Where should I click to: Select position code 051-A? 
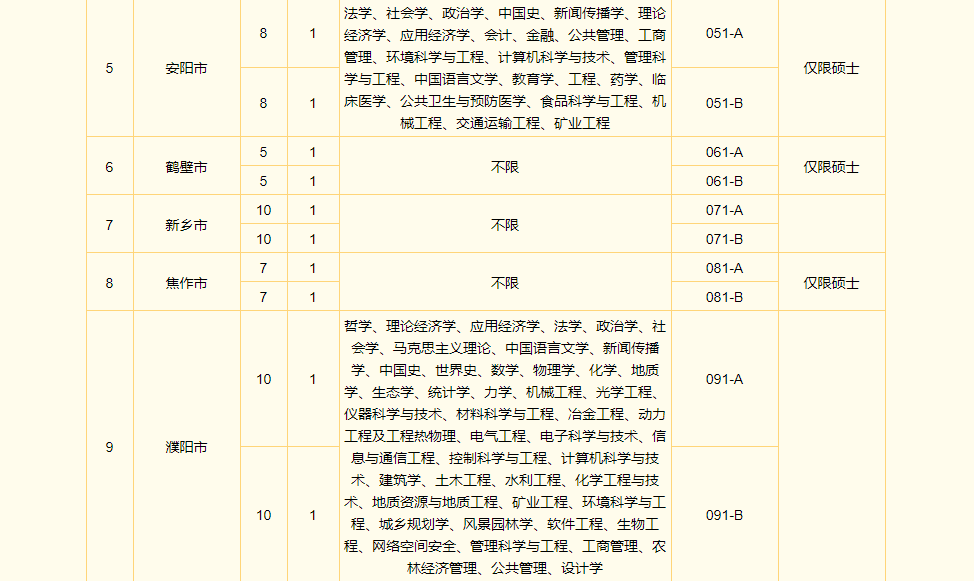coord(724,33)
